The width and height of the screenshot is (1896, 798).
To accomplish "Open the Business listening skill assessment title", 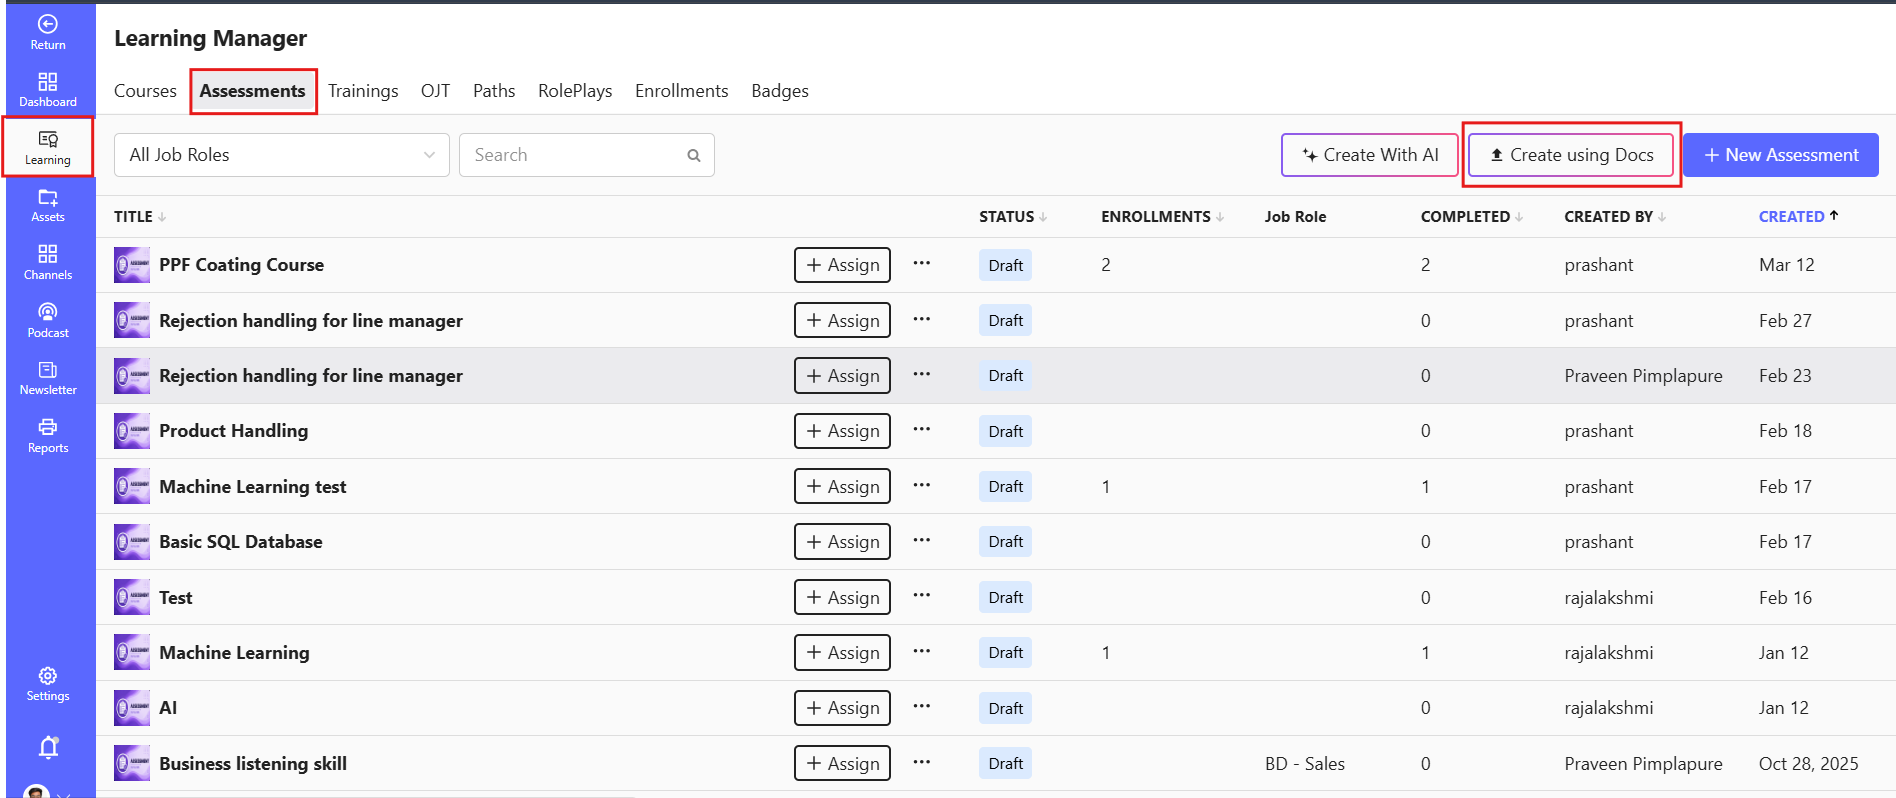I will click(x=253, y=764).
